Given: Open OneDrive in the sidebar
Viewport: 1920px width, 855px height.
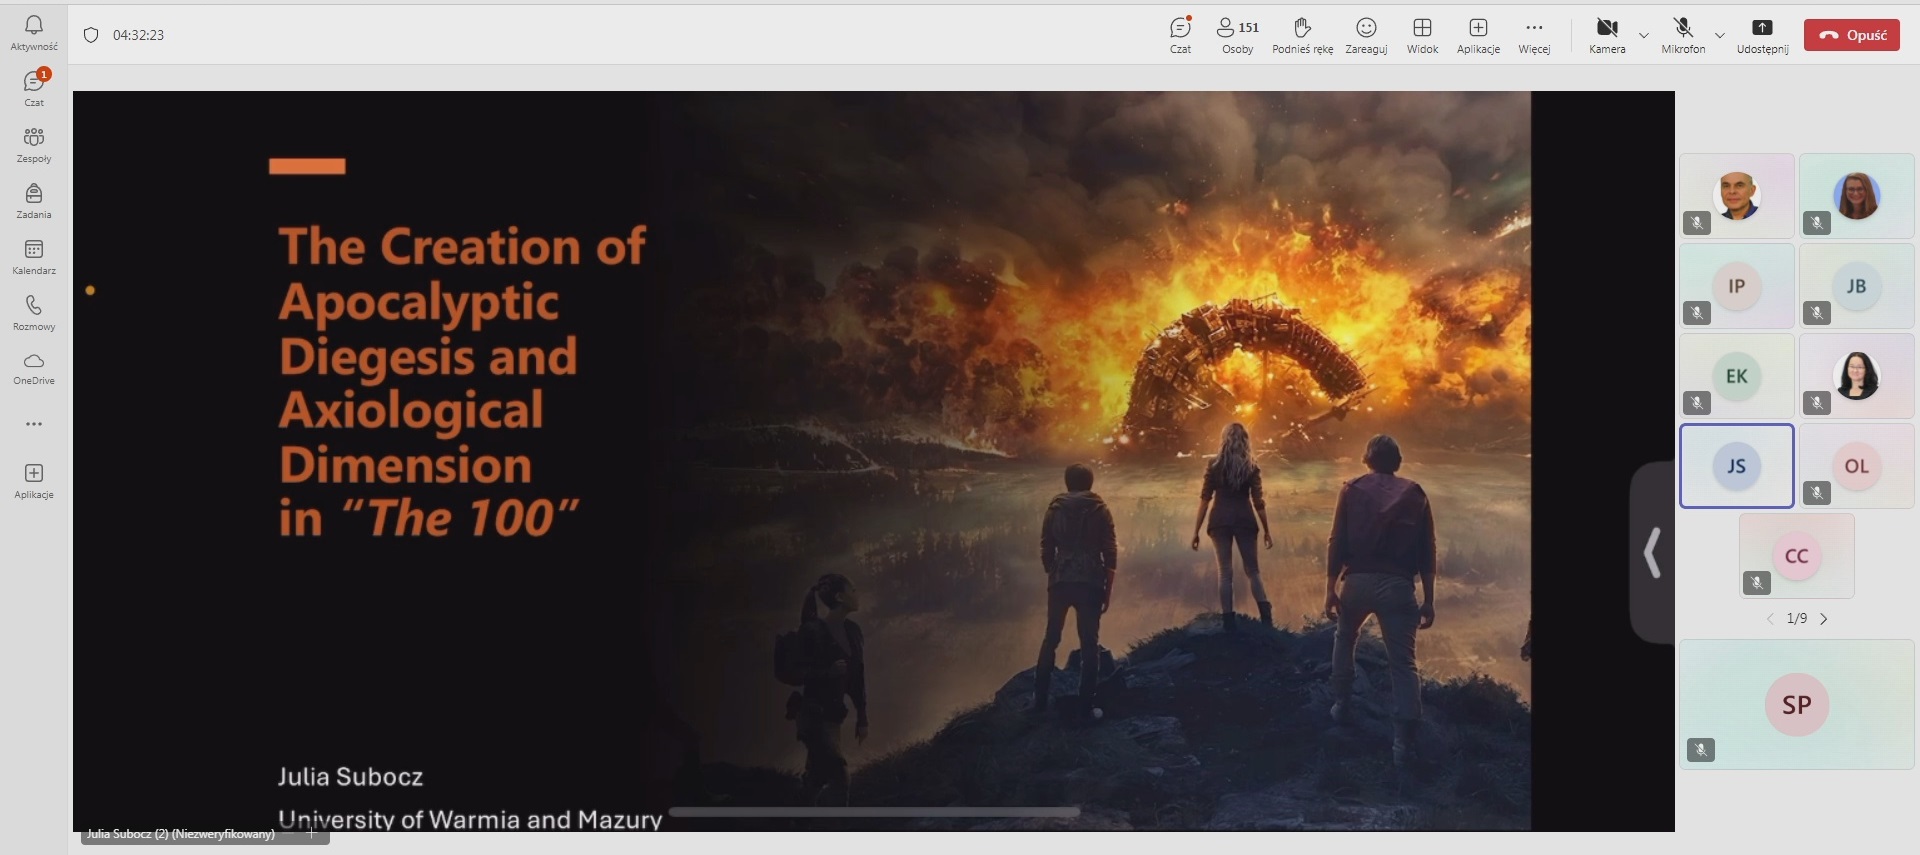Looking at the screenshot, I should (34, 368).
